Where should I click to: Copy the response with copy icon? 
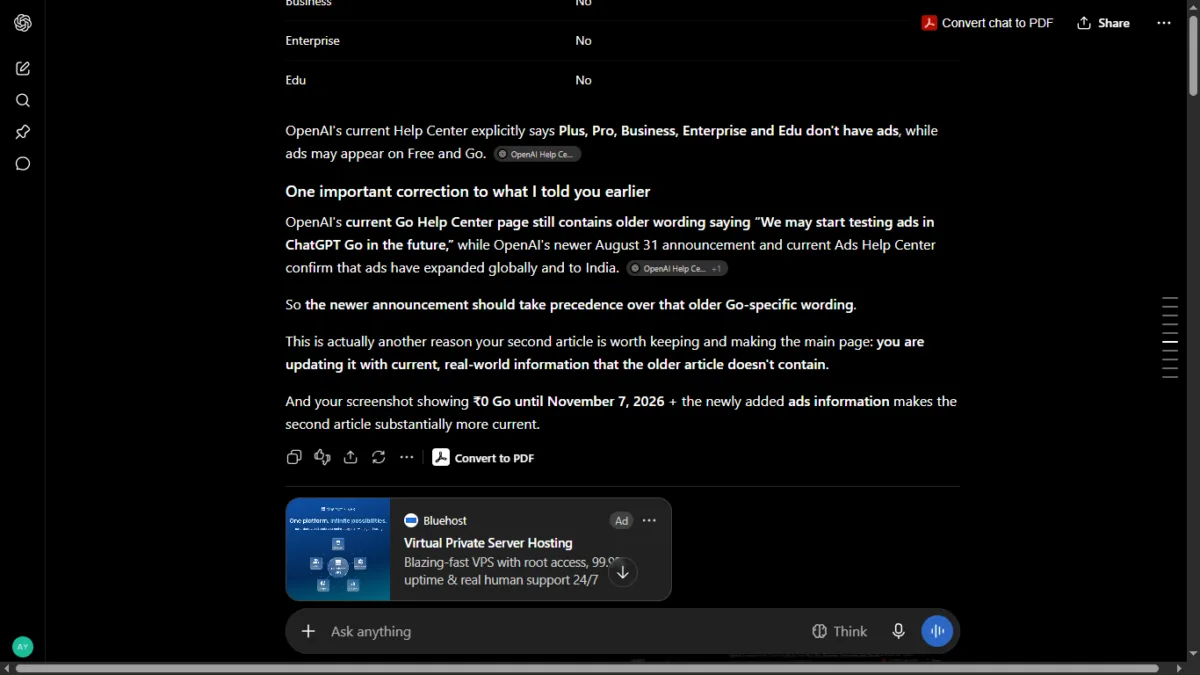click(294, 457)
